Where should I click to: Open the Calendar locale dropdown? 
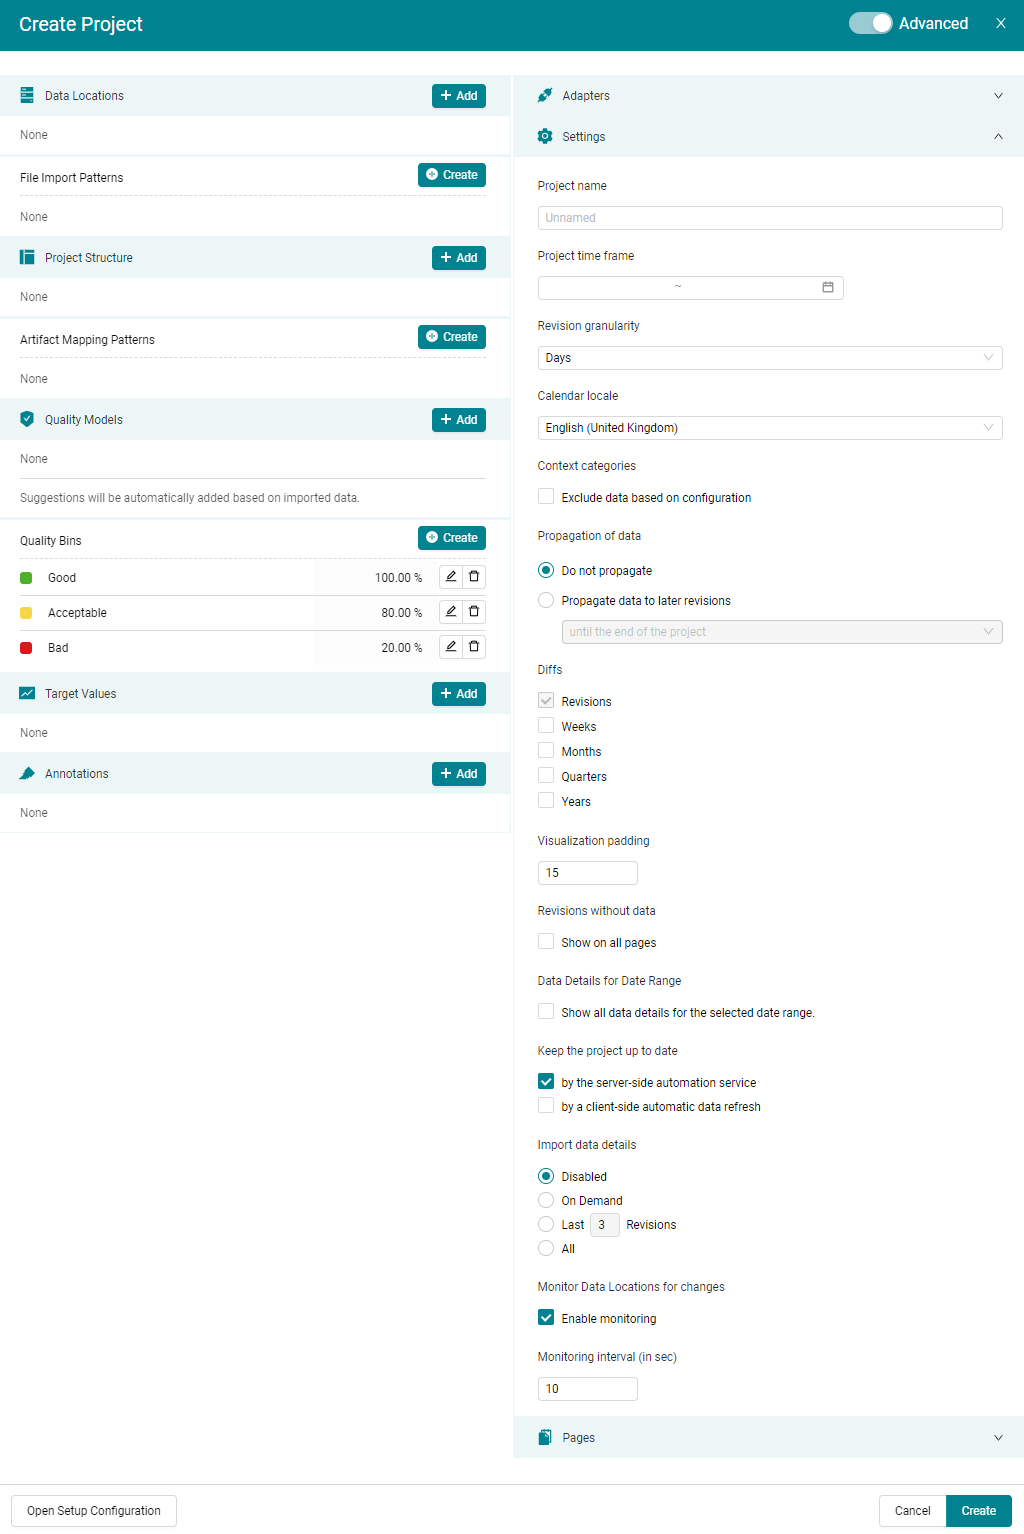[x=769, y=428]
